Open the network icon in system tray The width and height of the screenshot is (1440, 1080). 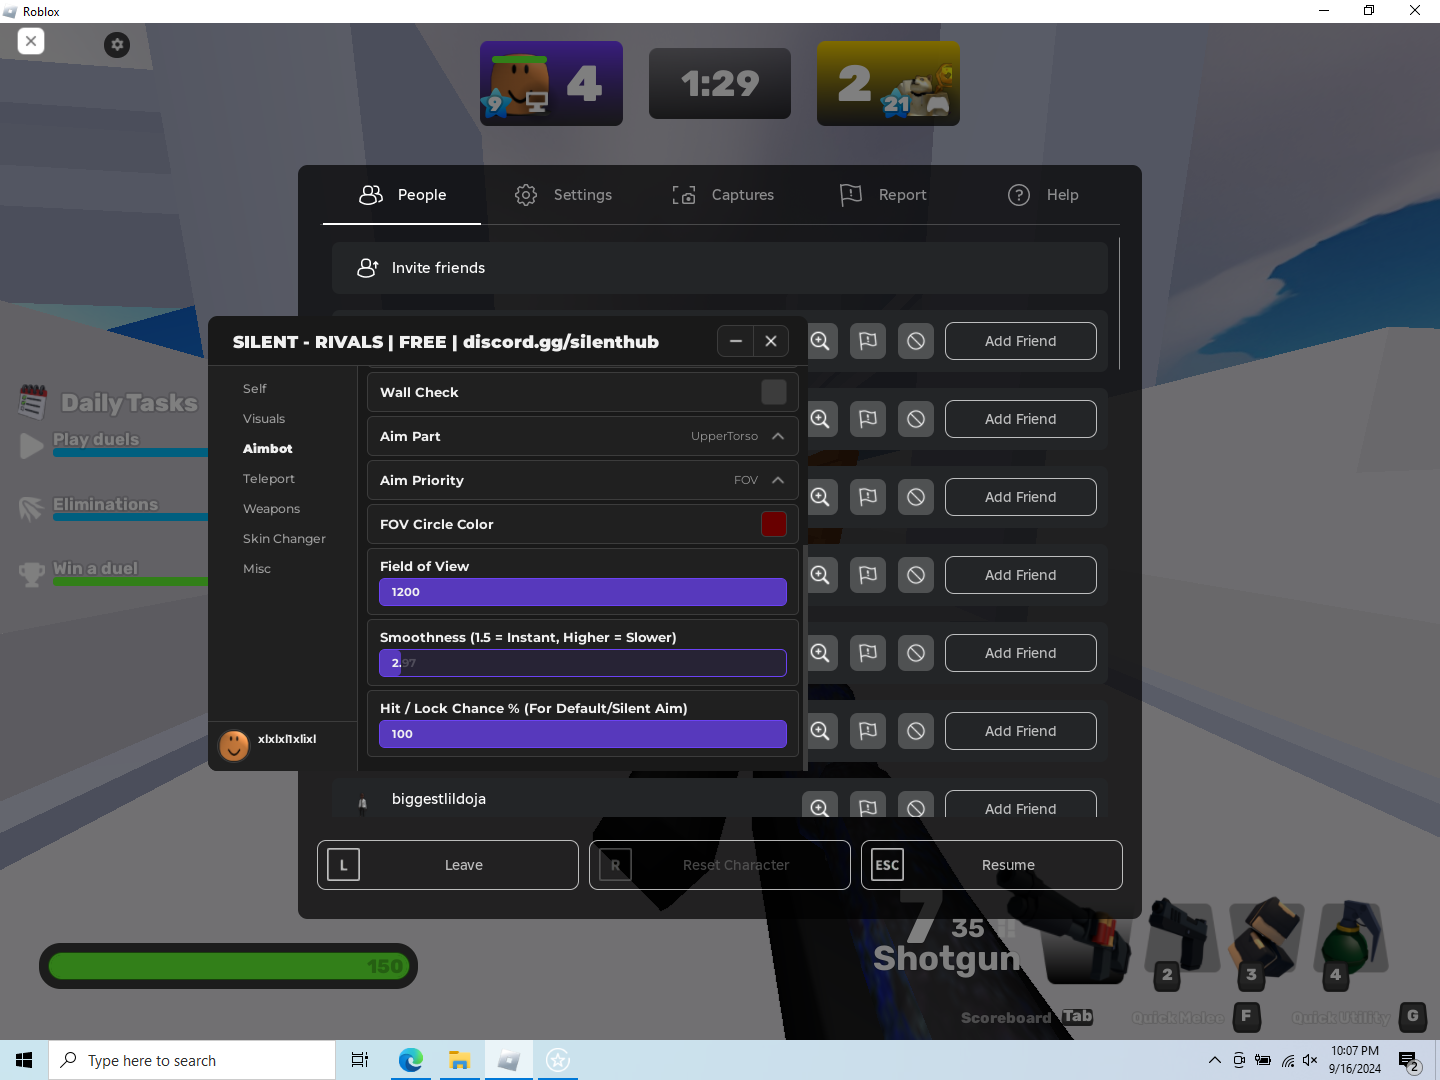[1287, 1060]
